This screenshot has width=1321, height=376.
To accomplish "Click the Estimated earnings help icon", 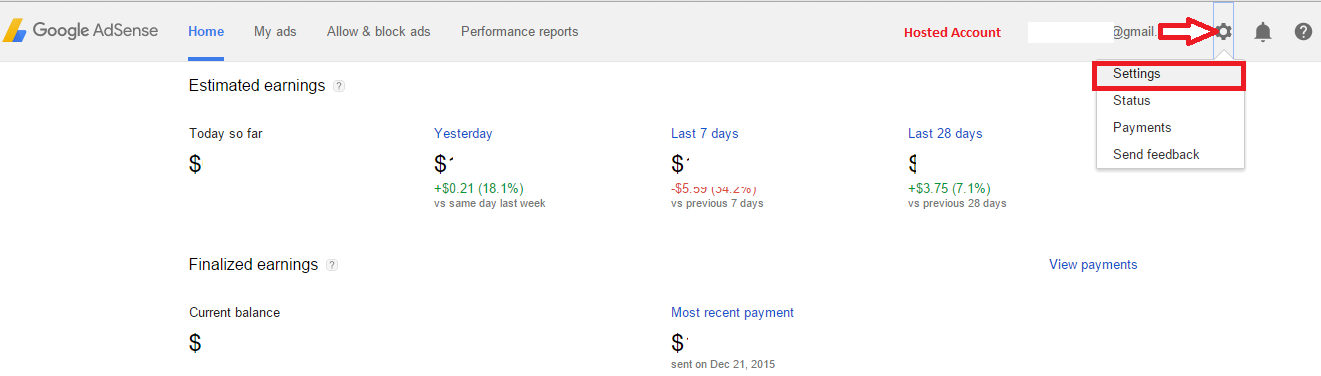I will (339, 86).
